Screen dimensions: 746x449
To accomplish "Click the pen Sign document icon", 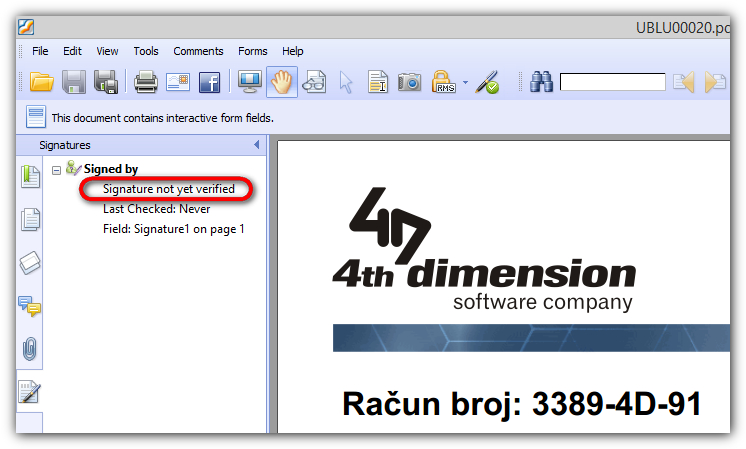I will tap(487, 82).
